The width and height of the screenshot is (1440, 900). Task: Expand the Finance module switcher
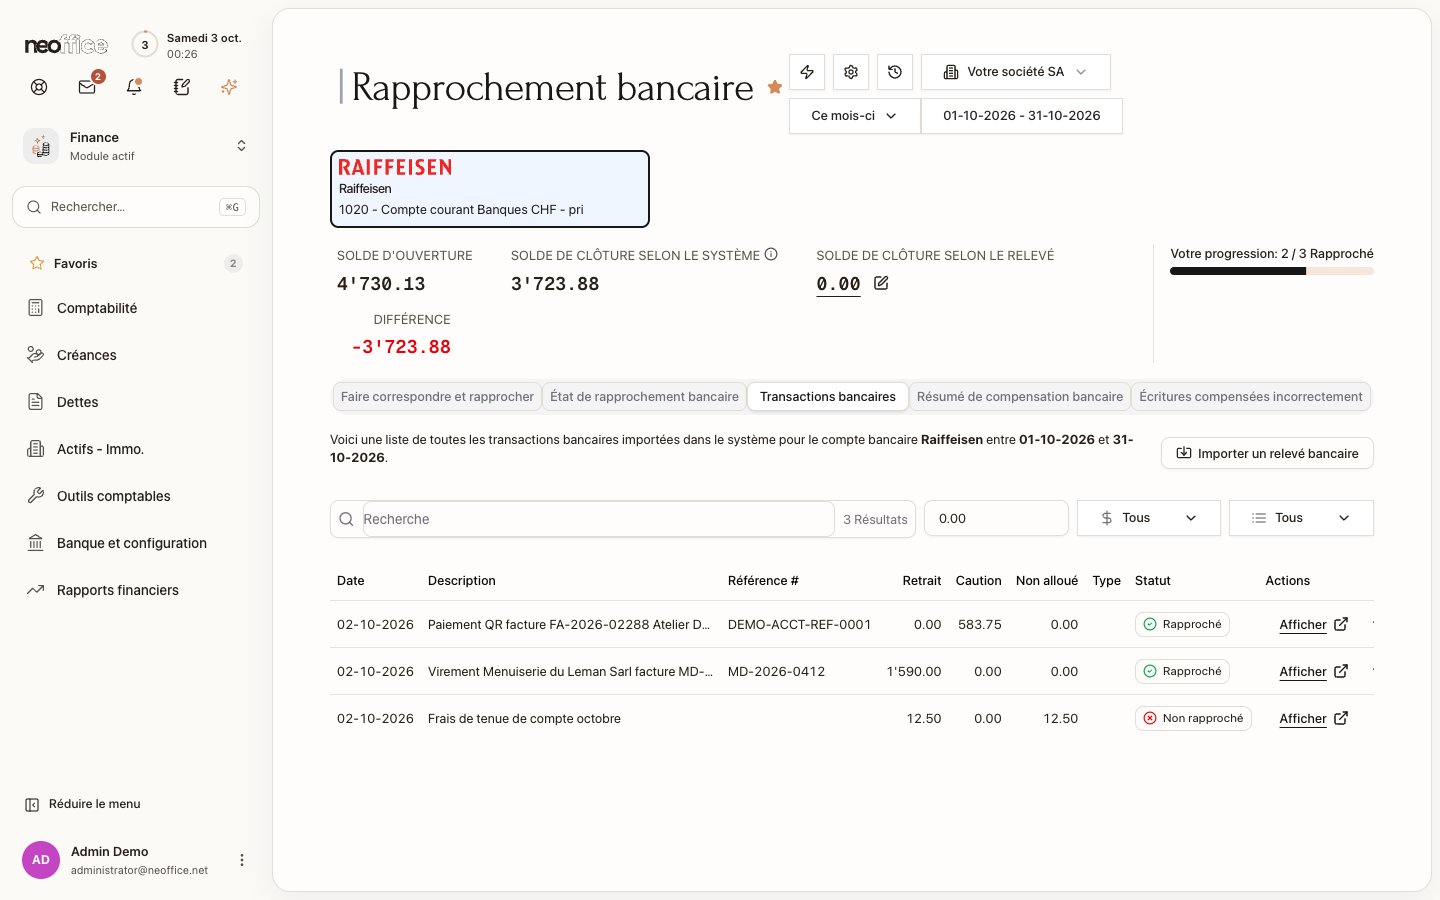click(x=136, y=146)
